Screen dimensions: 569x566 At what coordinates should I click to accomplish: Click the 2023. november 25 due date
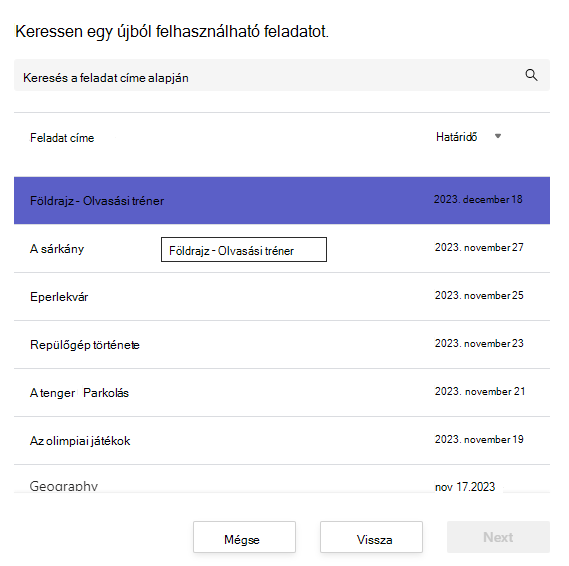coord(479,295)
